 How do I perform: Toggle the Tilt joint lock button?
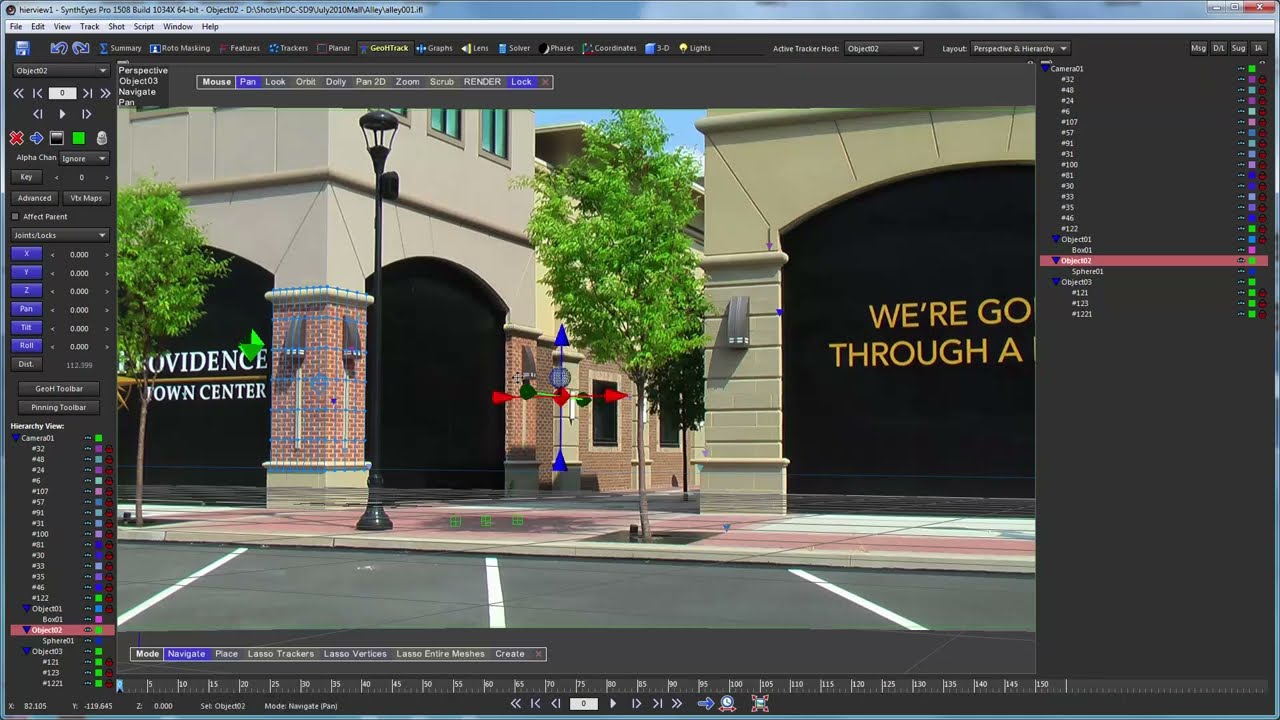27,327
